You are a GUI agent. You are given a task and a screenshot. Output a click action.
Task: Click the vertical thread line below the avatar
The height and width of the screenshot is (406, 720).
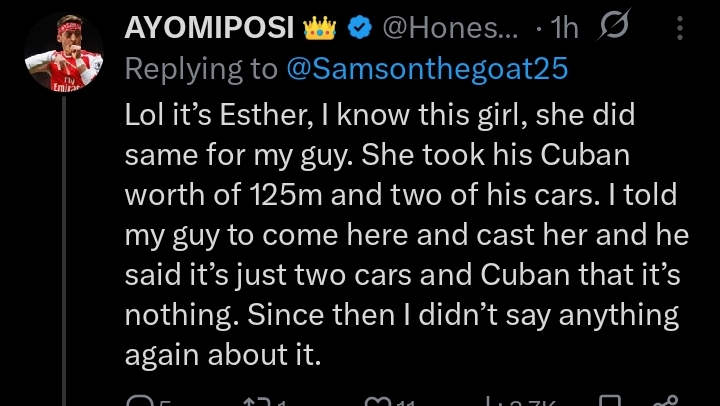66,250
